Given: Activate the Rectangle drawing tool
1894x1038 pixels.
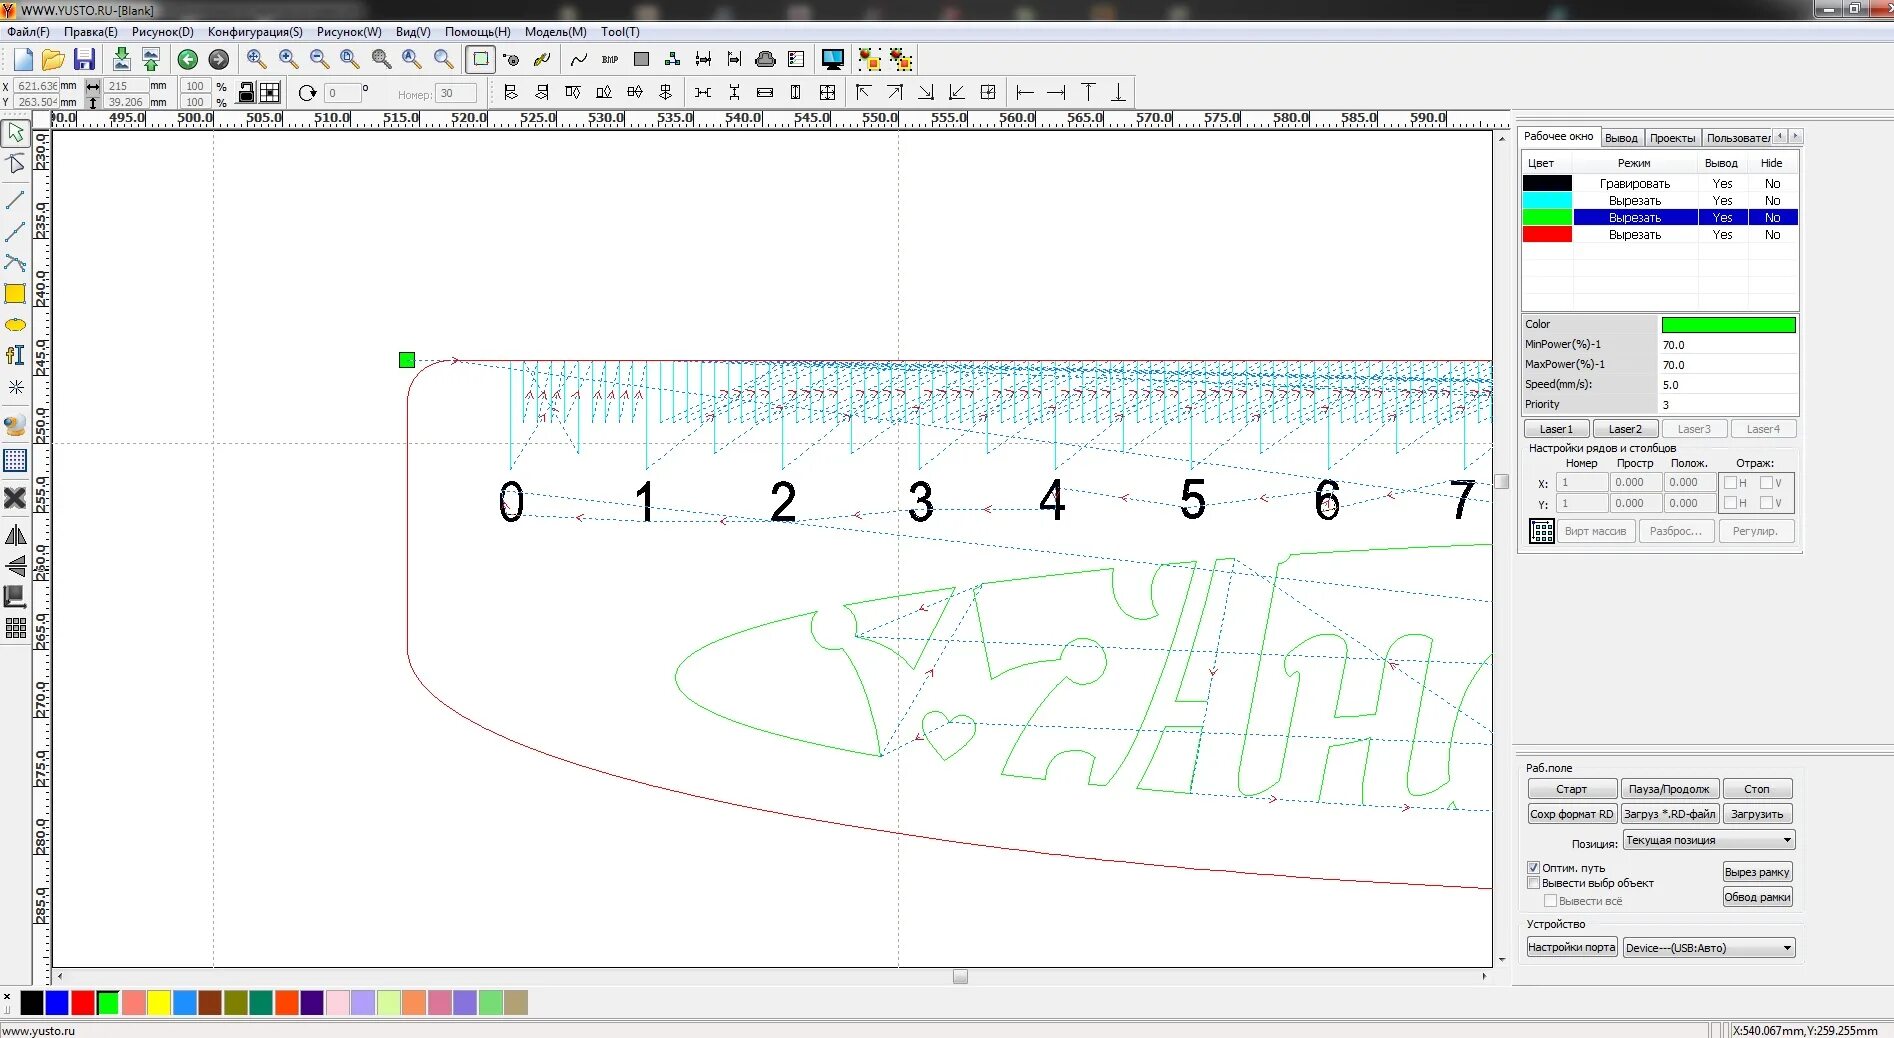Looking at the screenshot, I should coord(15,294).
